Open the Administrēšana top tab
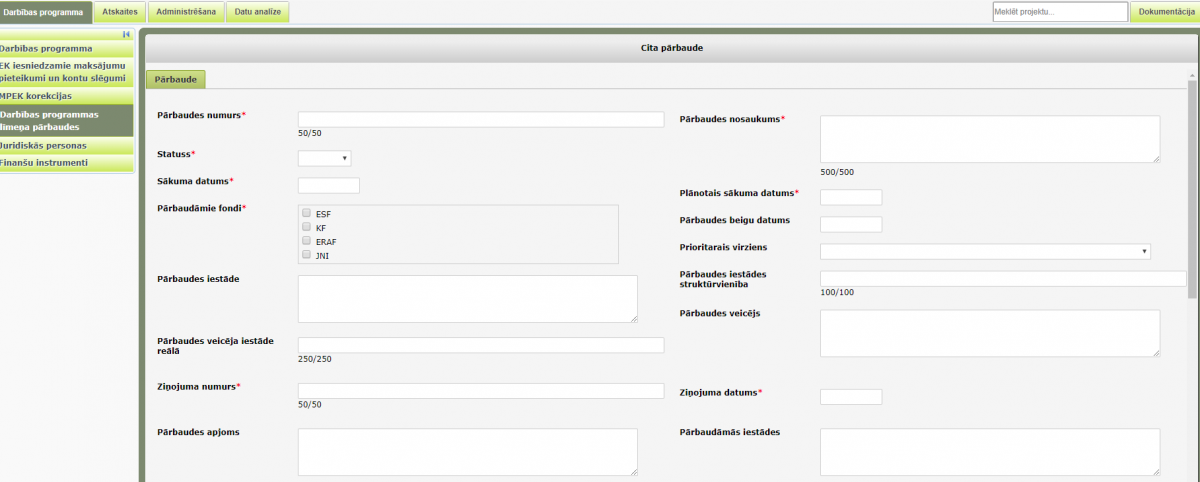The image size is (1200, 482). pos(186,12)
